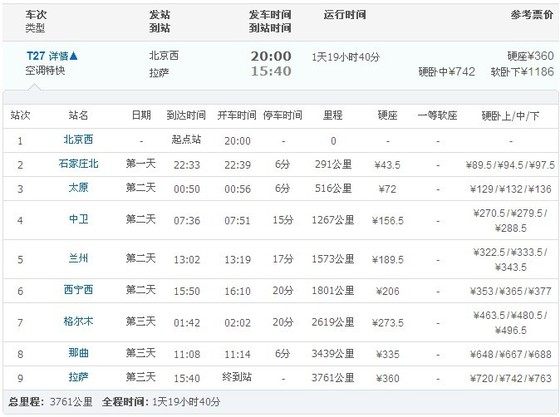Open the 西宁西 station link
This screenshot has width=560, height=417.
click(x=78, y=290)
